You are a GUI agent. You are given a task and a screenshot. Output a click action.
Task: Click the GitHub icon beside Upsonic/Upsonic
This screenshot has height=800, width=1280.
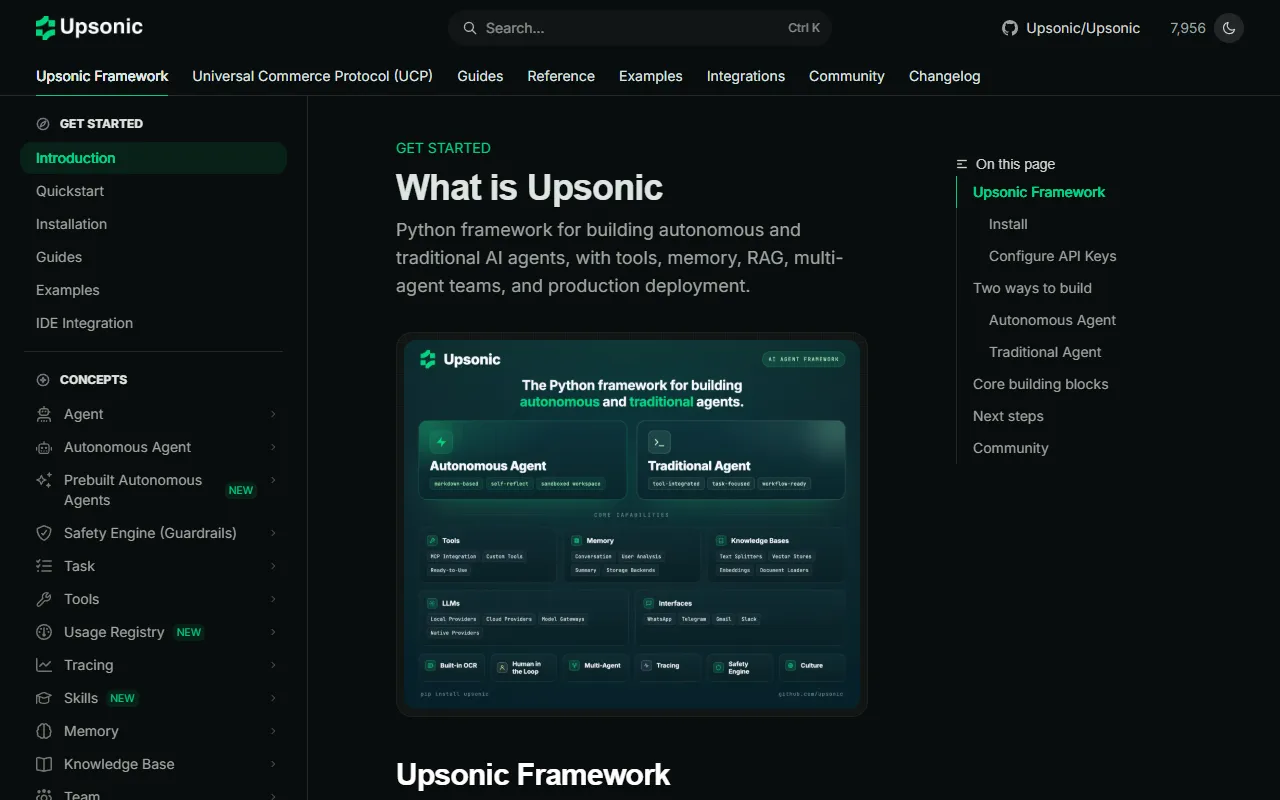(1010, 28)
